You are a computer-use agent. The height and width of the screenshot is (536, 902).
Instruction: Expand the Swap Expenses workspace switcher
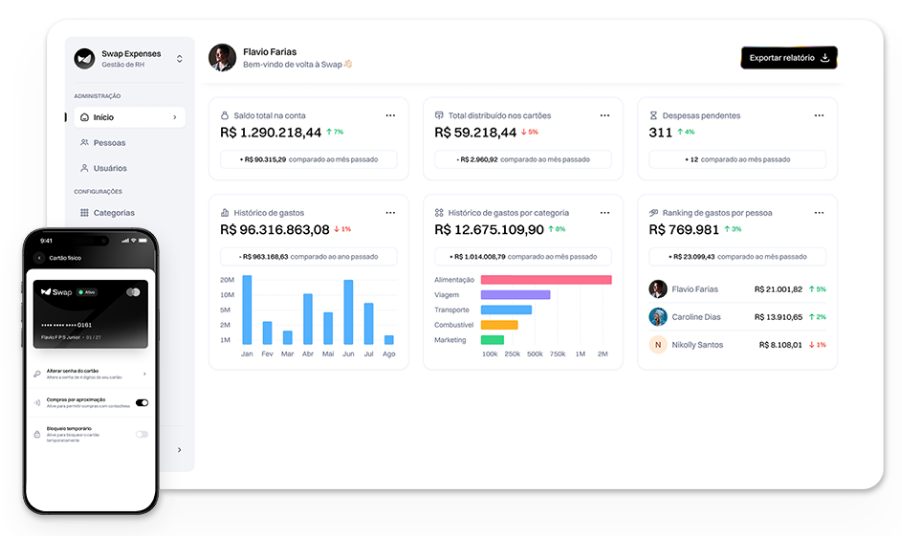(179, 59)
